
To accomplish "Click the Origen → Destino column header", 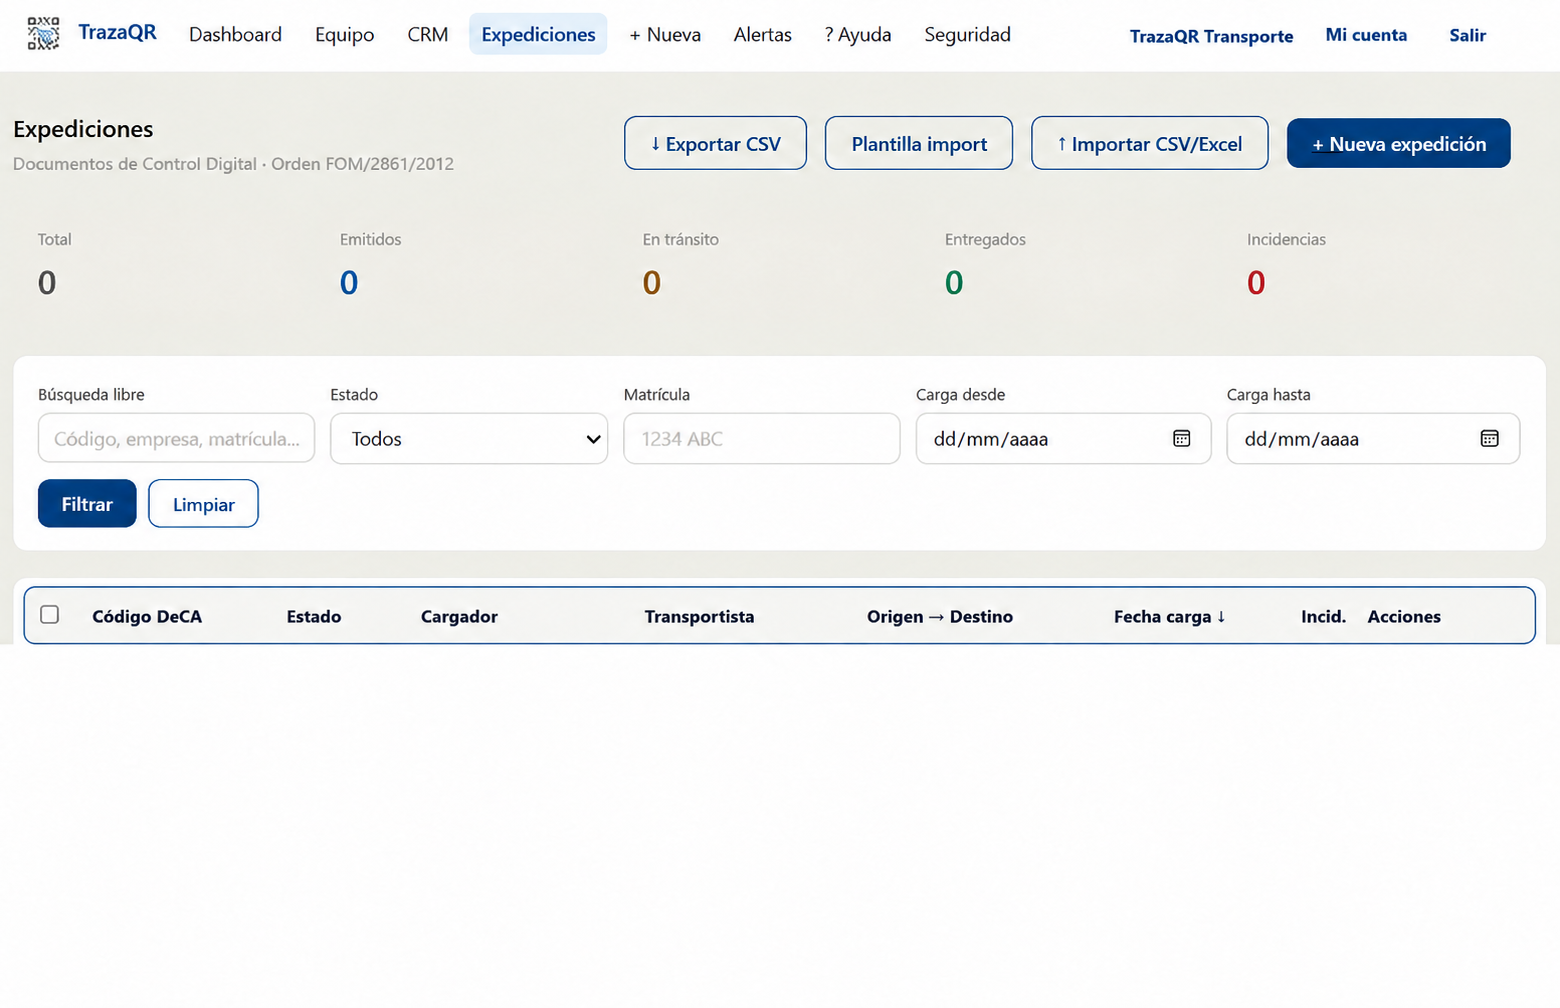I will click(940, 616).
